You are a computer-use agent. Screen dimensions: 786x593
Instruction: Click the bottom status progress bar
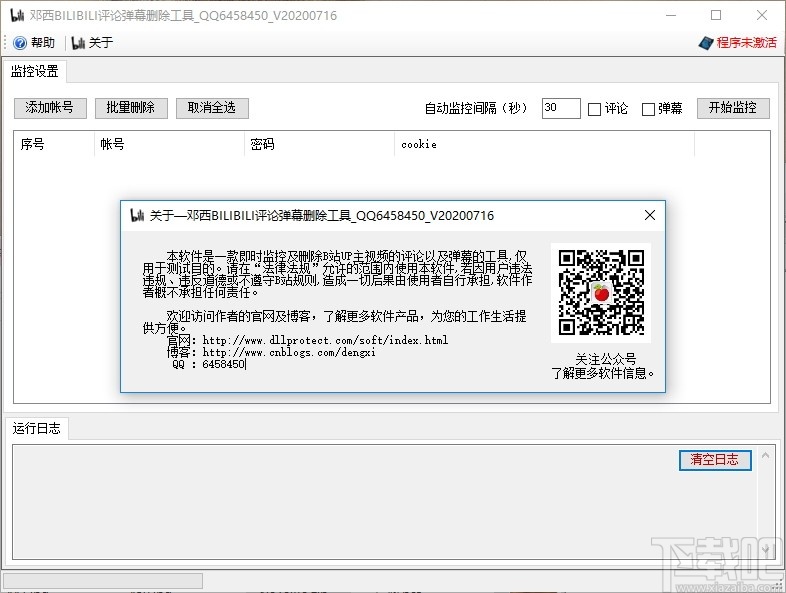point(103,580)
